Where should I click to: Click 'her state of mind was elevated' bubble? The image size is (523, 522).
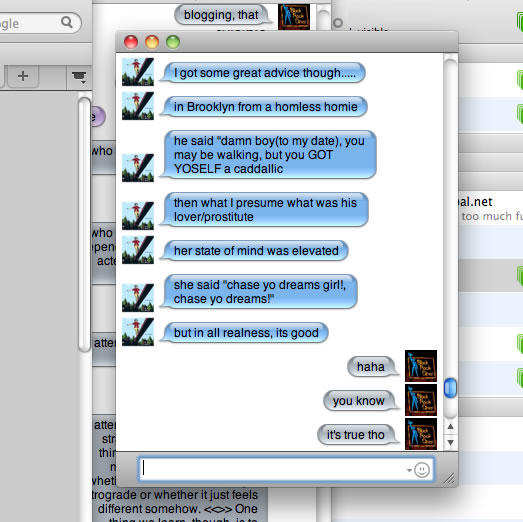click(254, 251)
